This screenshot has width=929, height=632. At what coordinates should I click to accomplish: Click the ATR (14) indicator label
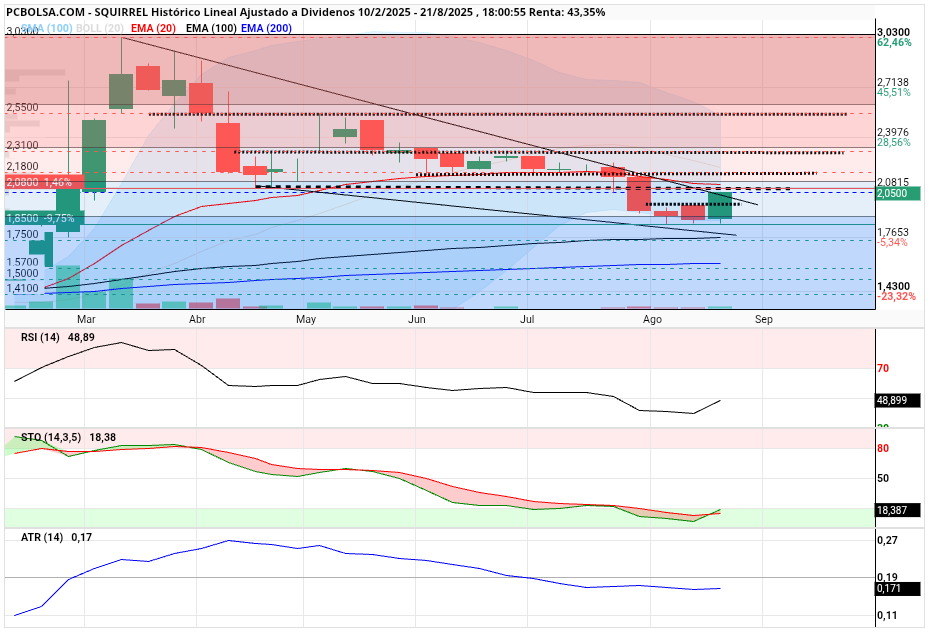41,537
